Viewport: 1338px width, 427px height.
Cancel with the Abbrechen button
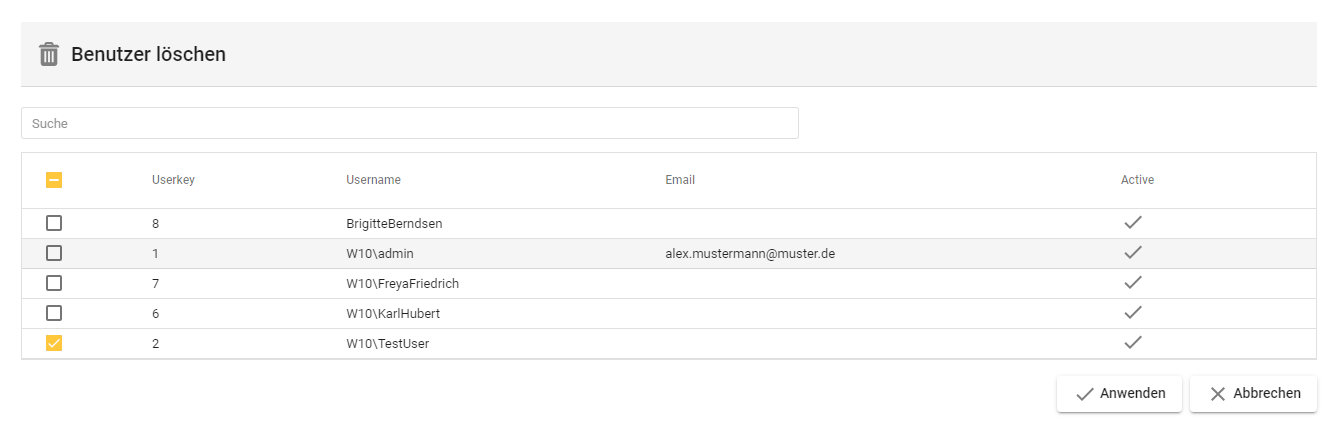click(x=1253, y=394)
